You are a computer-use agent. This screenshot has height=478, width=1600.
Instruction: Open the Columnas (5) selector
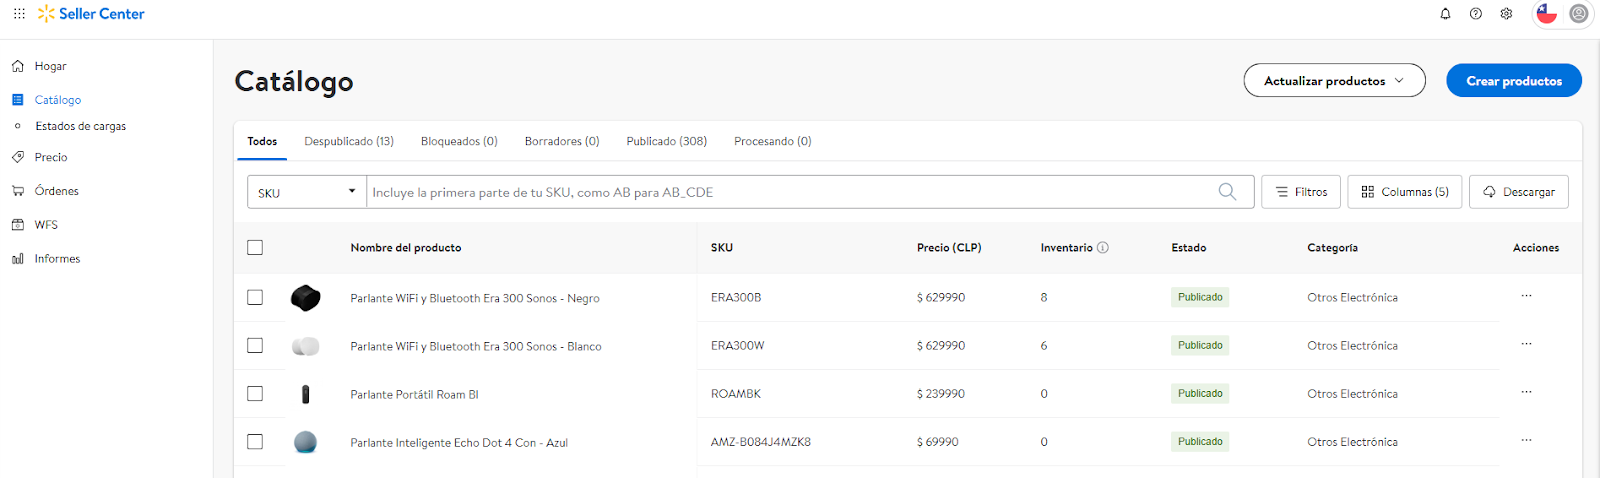point(1405,192)
